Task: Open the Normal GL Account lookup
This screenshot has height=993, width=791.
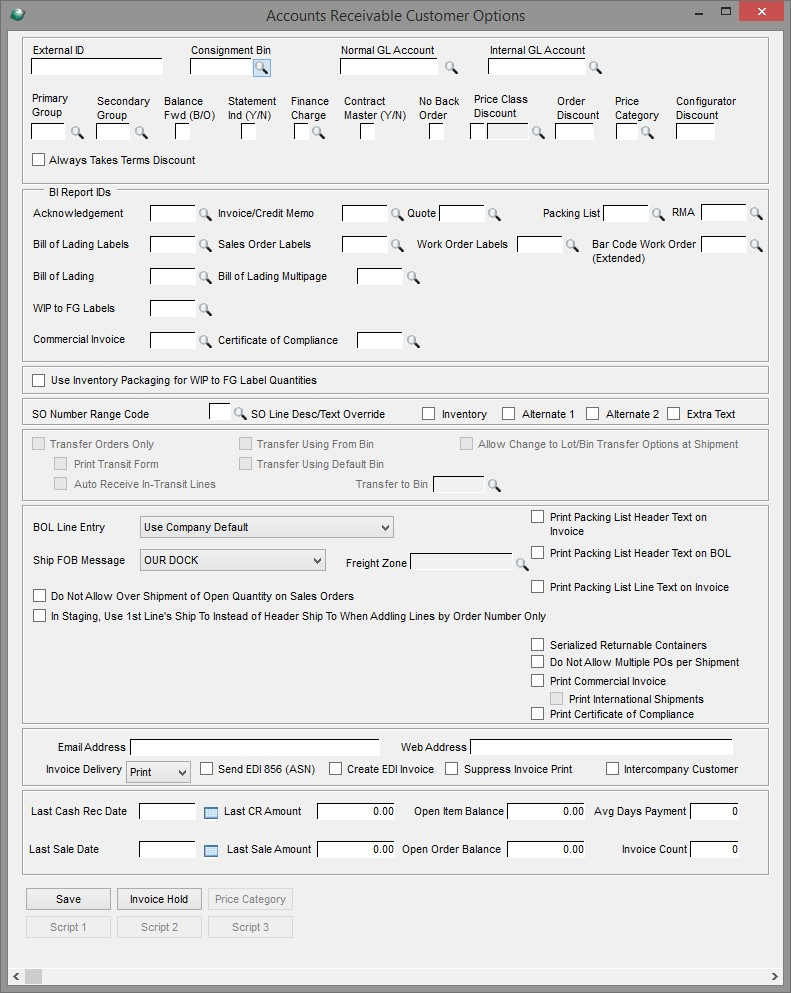Action: click(451, 68)
